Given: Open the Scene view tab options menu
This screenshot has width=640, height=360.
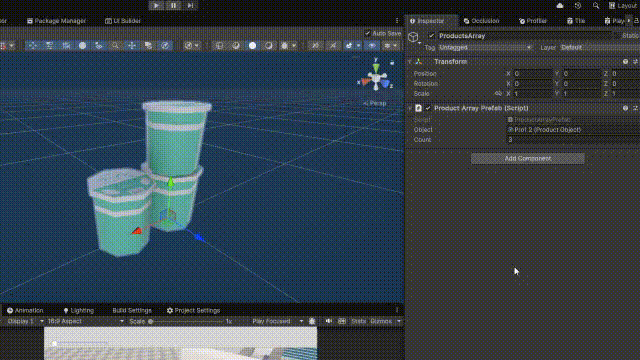Looking at the screenshot, I should coord(397,21).
